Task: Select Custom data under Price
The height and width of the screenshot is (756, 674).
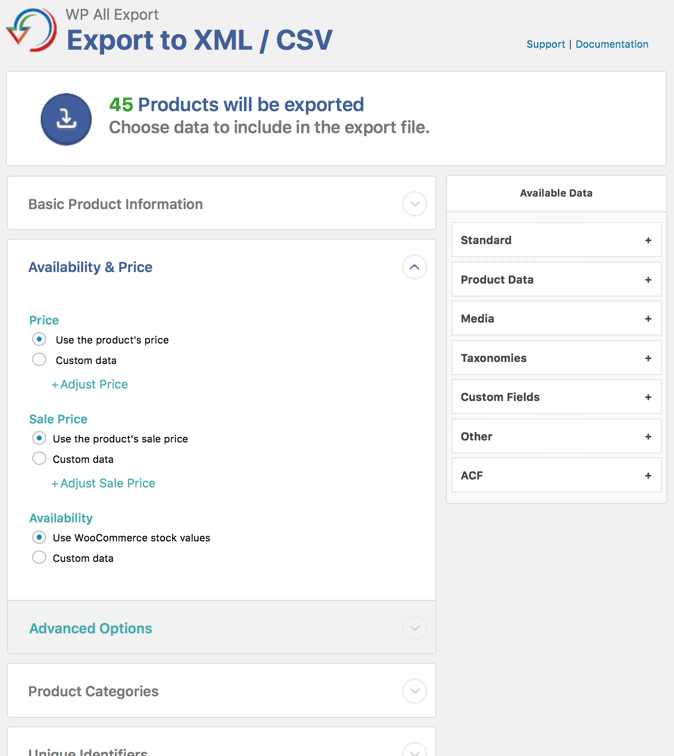Action: [x=40, y=360]
